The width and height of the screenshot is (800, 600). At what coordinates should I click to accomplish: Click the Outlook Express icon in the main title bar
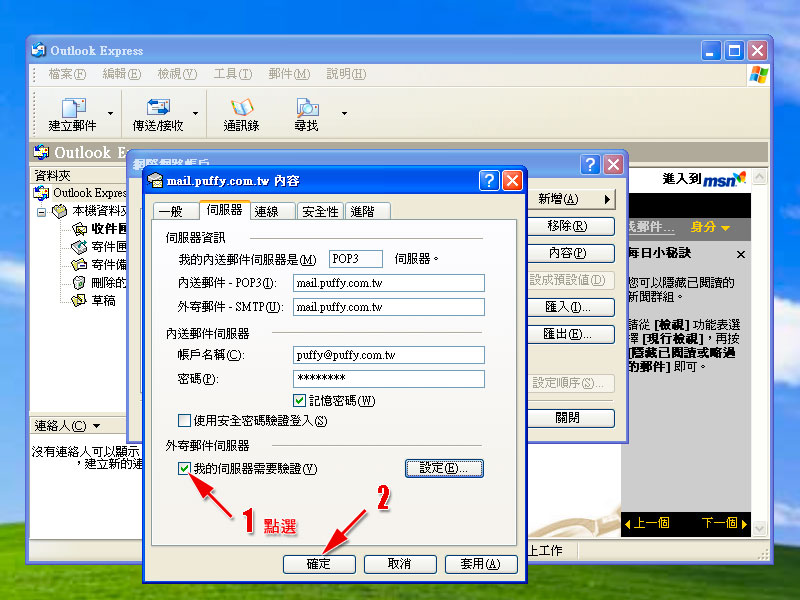click(39, 50)
